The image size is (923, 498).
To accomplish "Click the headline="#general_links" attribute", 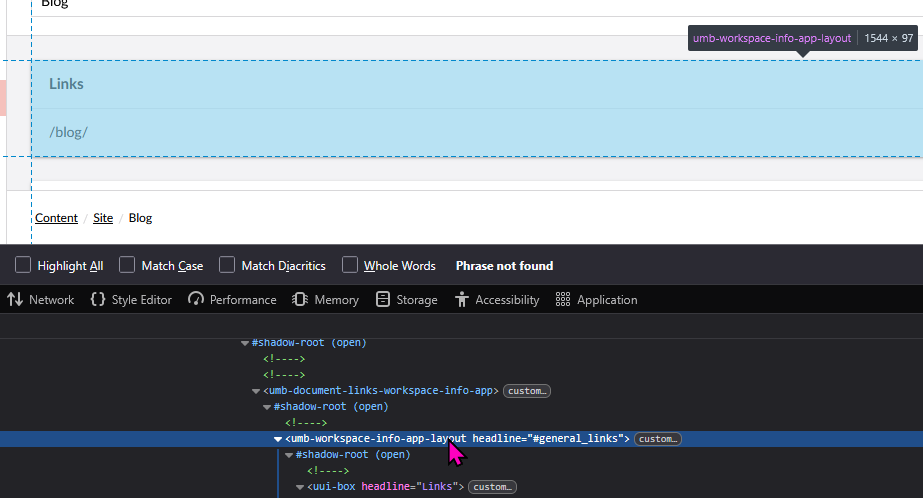I will 547,439.
